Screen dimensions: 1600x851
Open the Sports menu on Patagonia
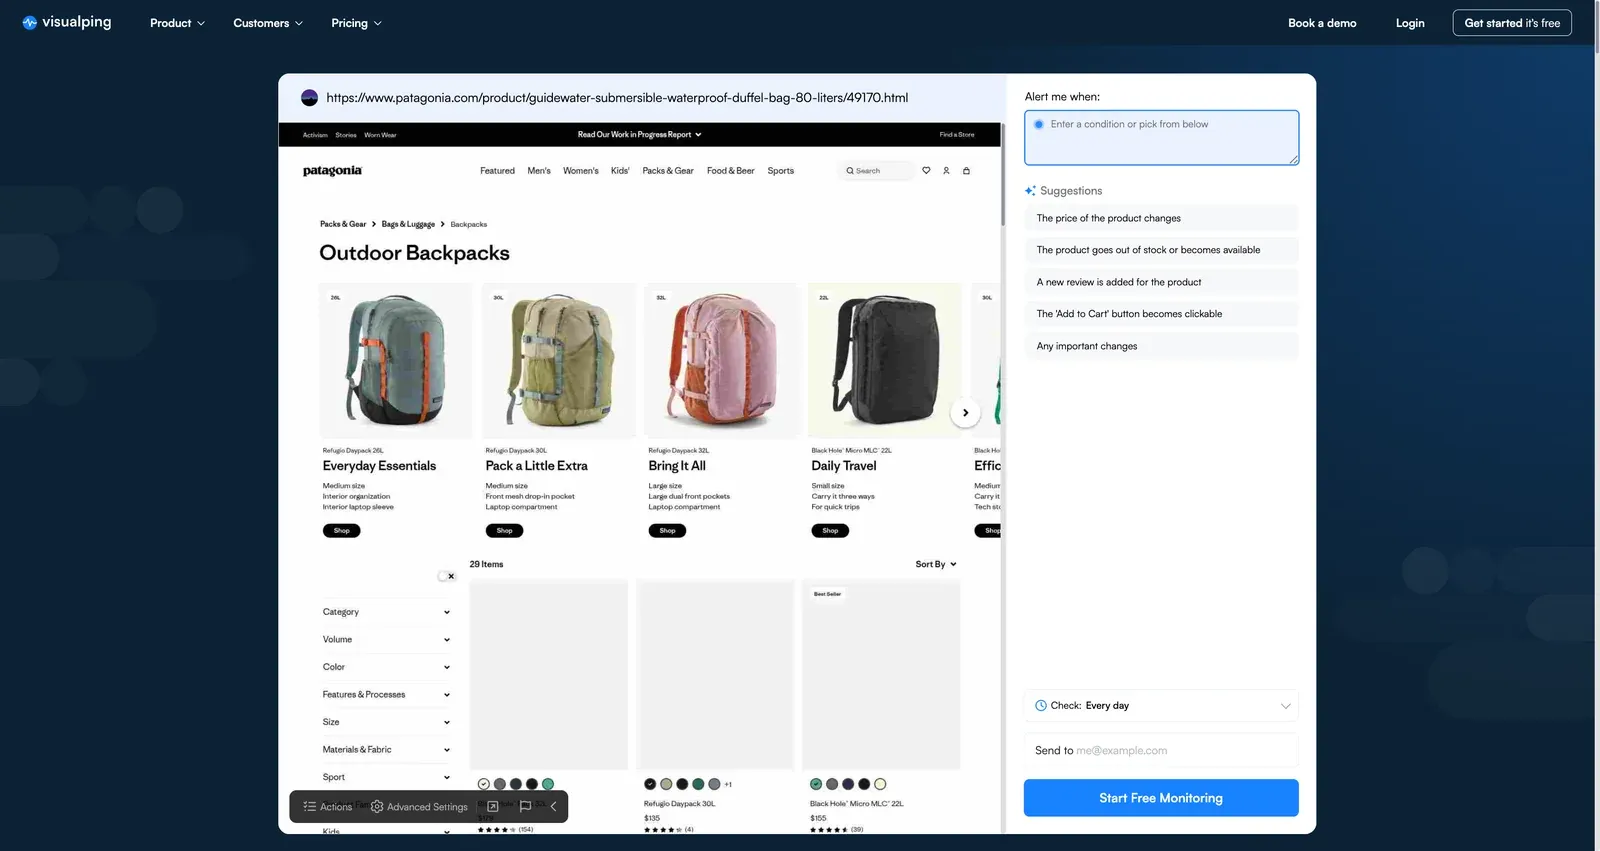[x=781, y=171]
